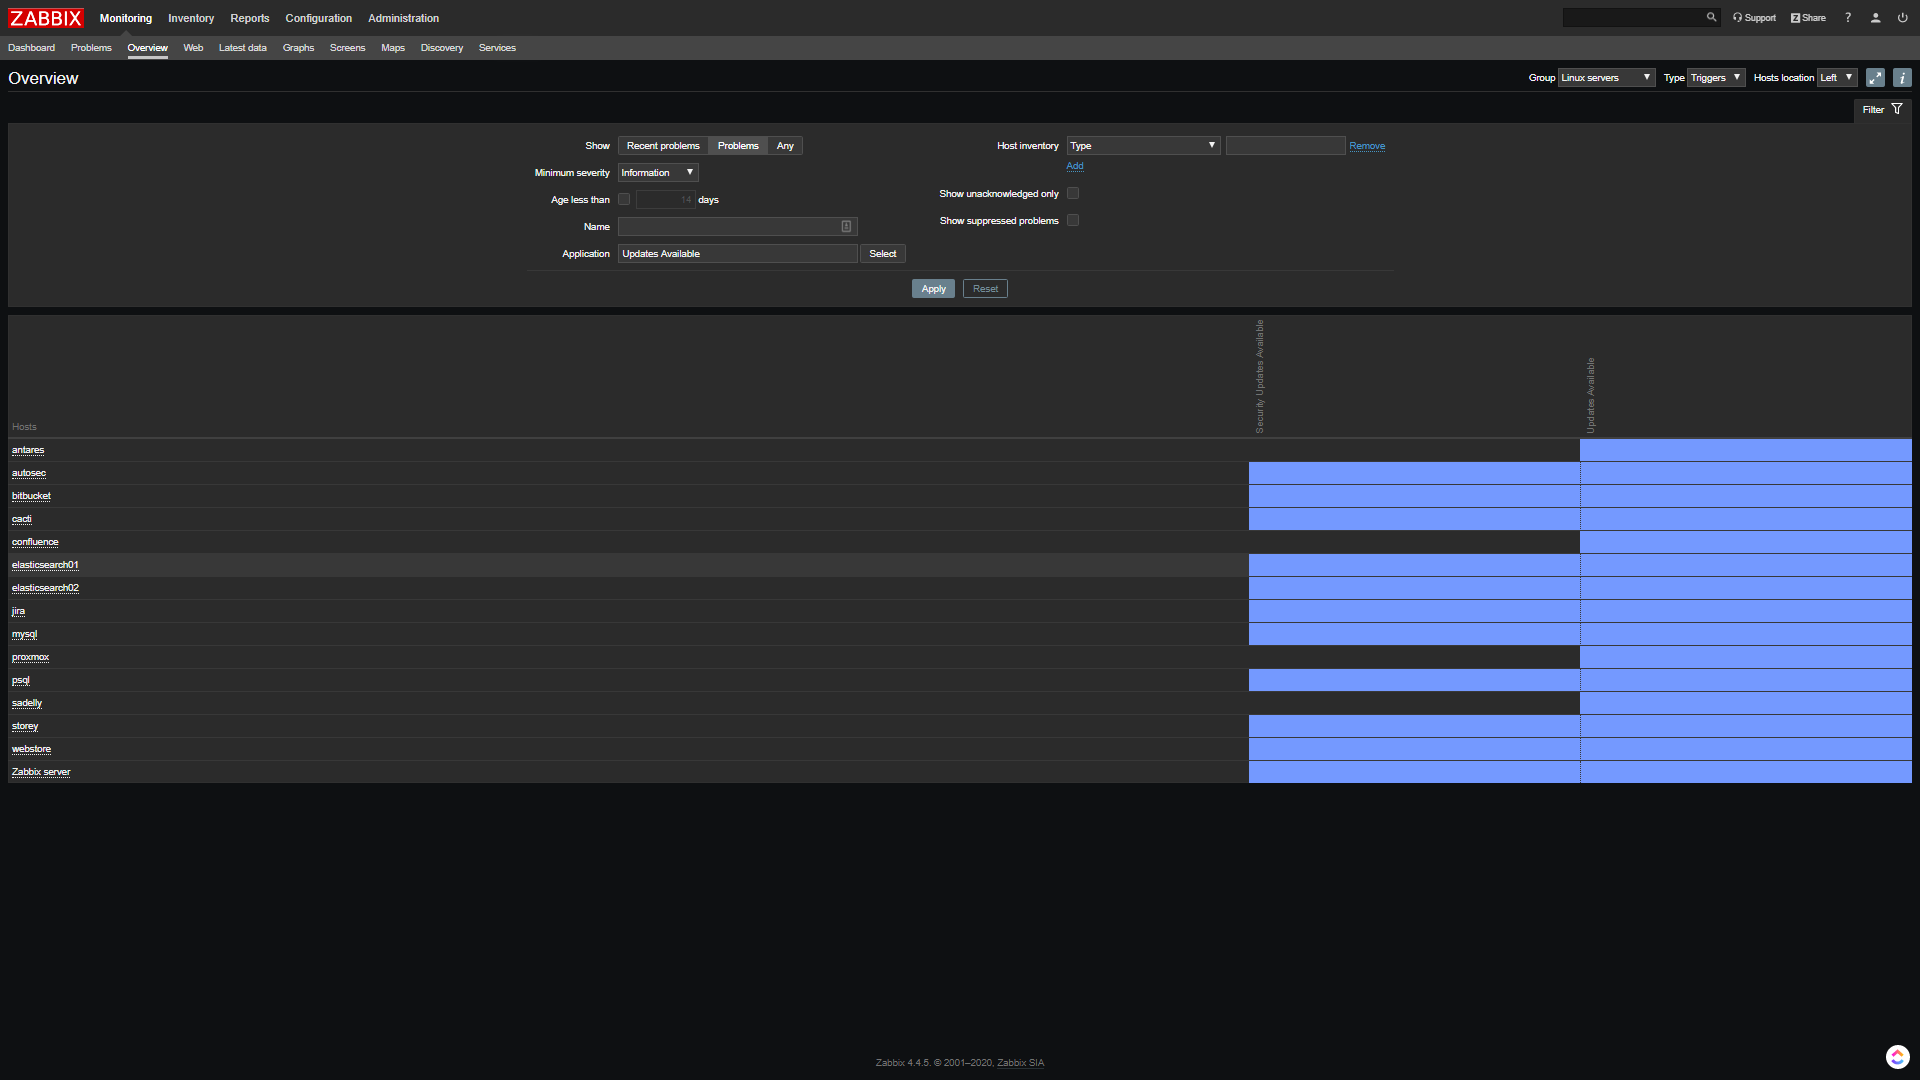The height and width of the screenshot is (1080, 1920).
Task: Switch to Latest data tab
Action: 242,48
